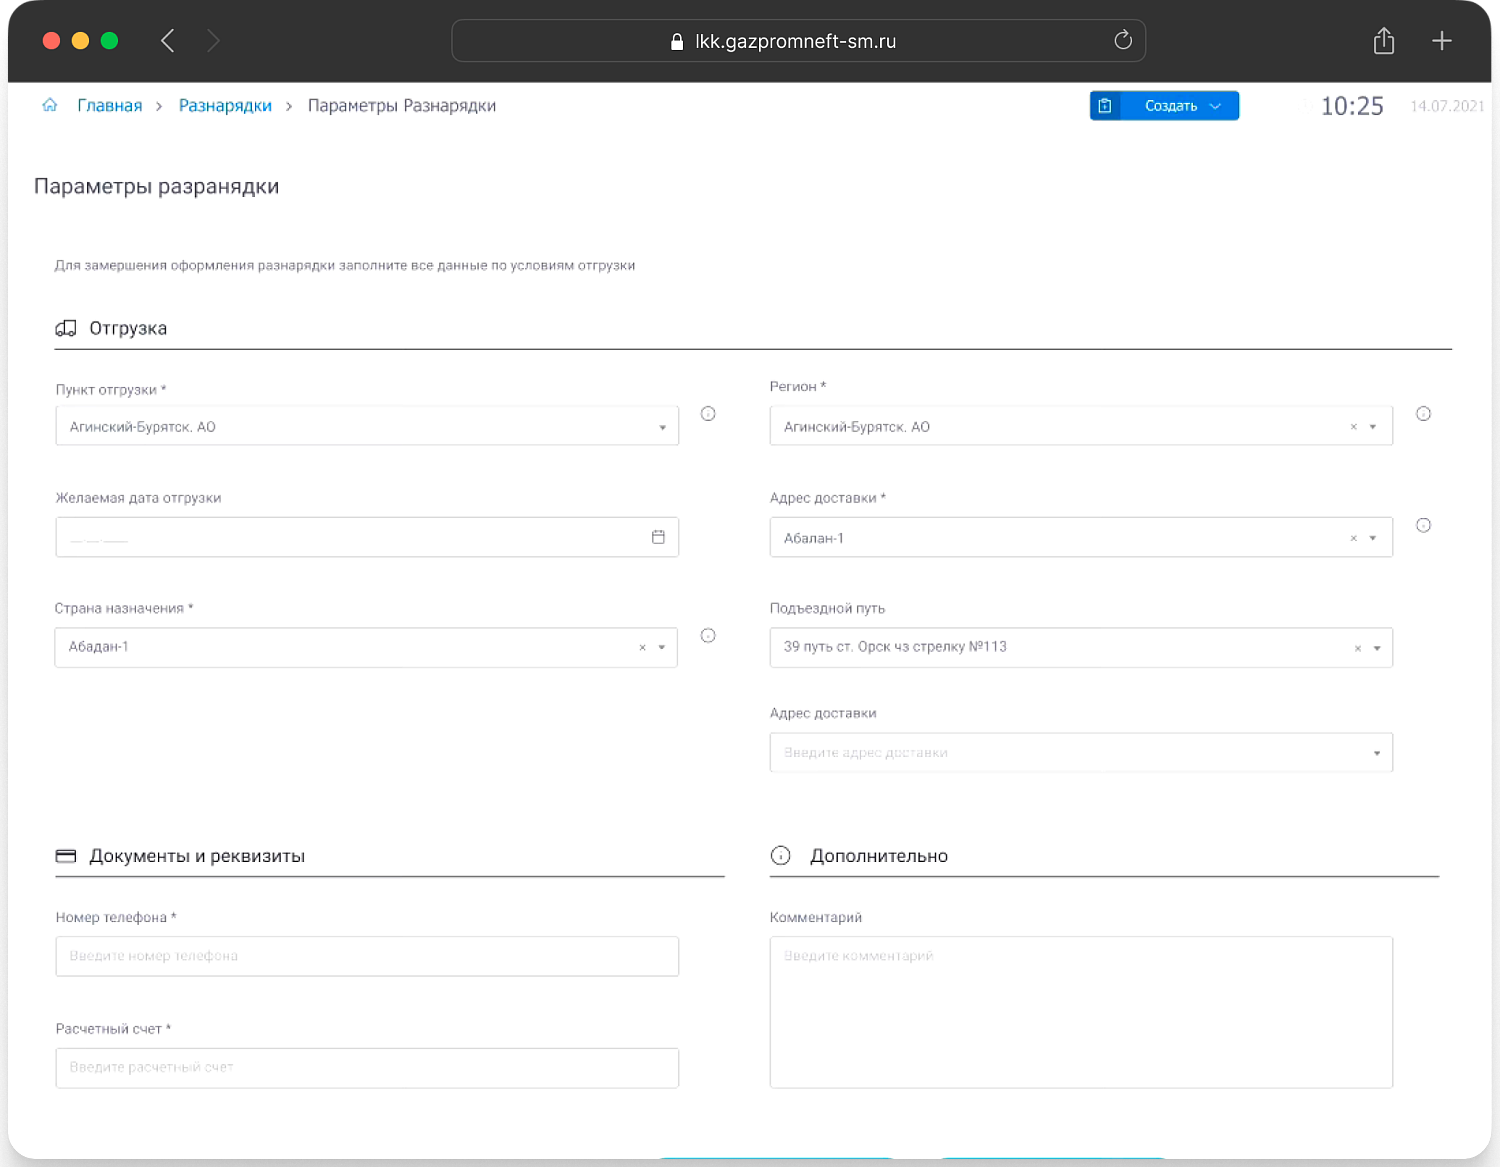Click the 39 путь ст. Орск value

coord(895,647)
